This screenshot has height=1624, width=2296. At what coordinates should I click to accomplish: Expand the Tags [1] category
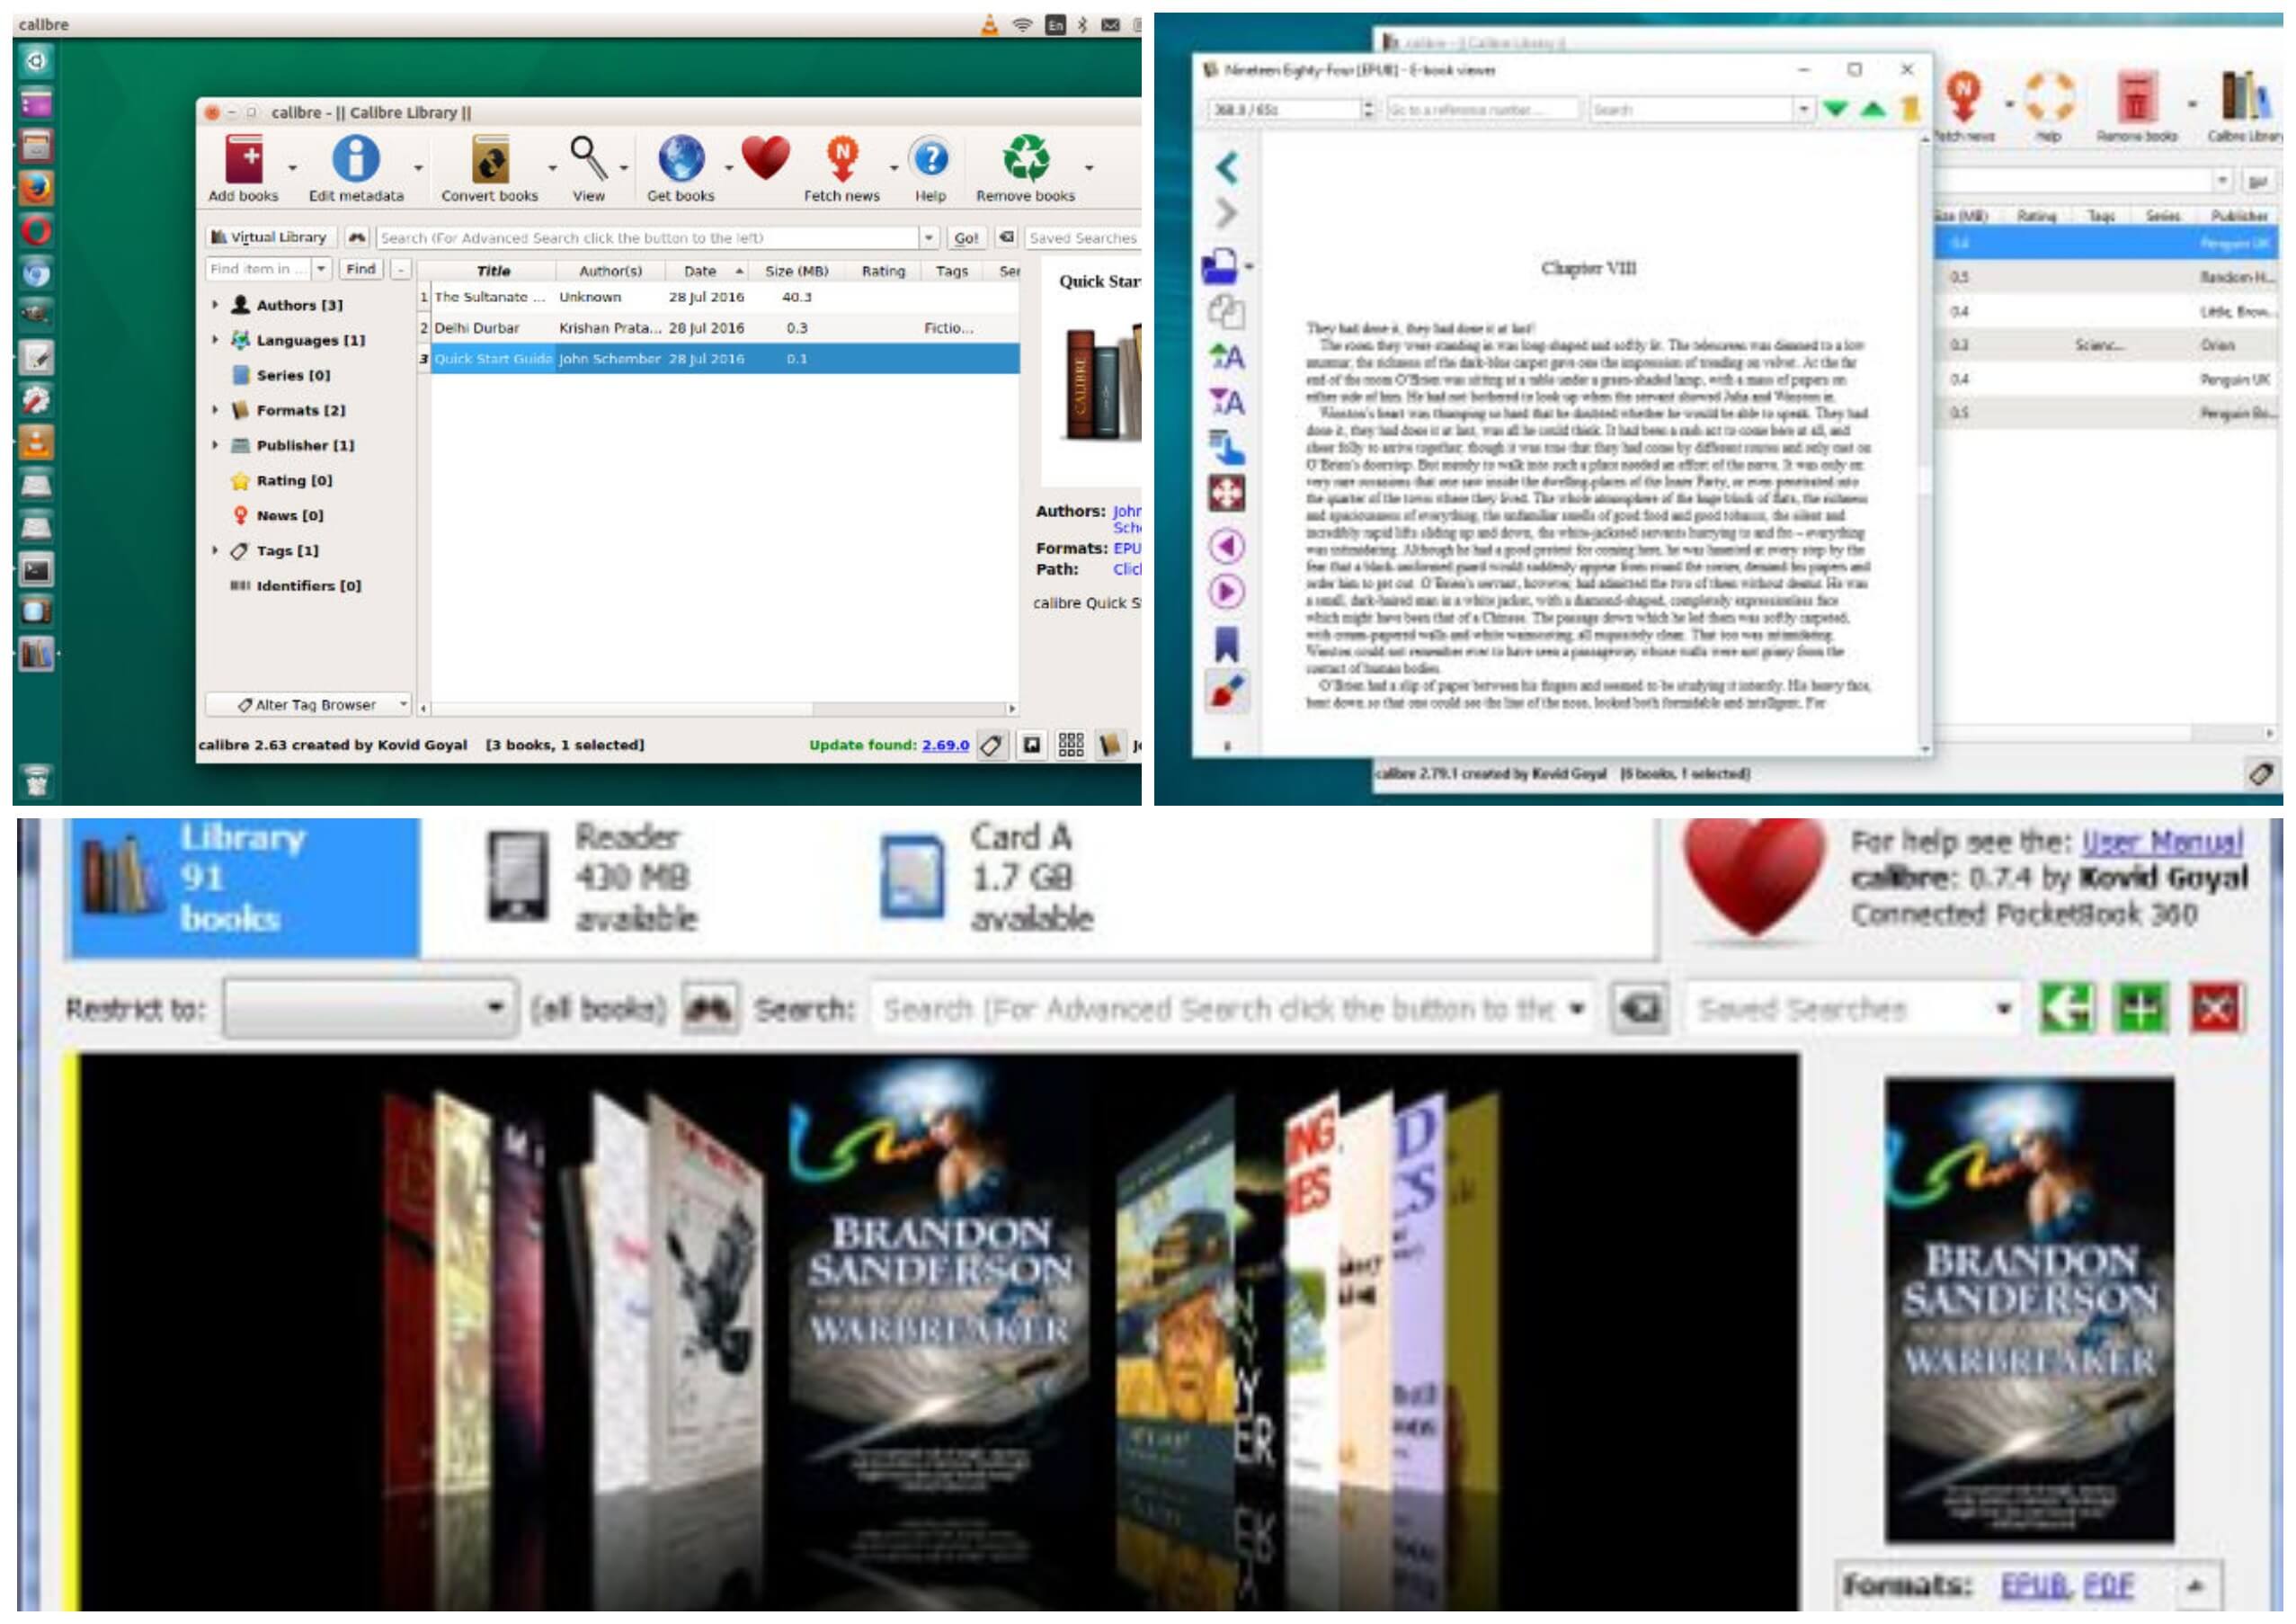click(215, 549)
